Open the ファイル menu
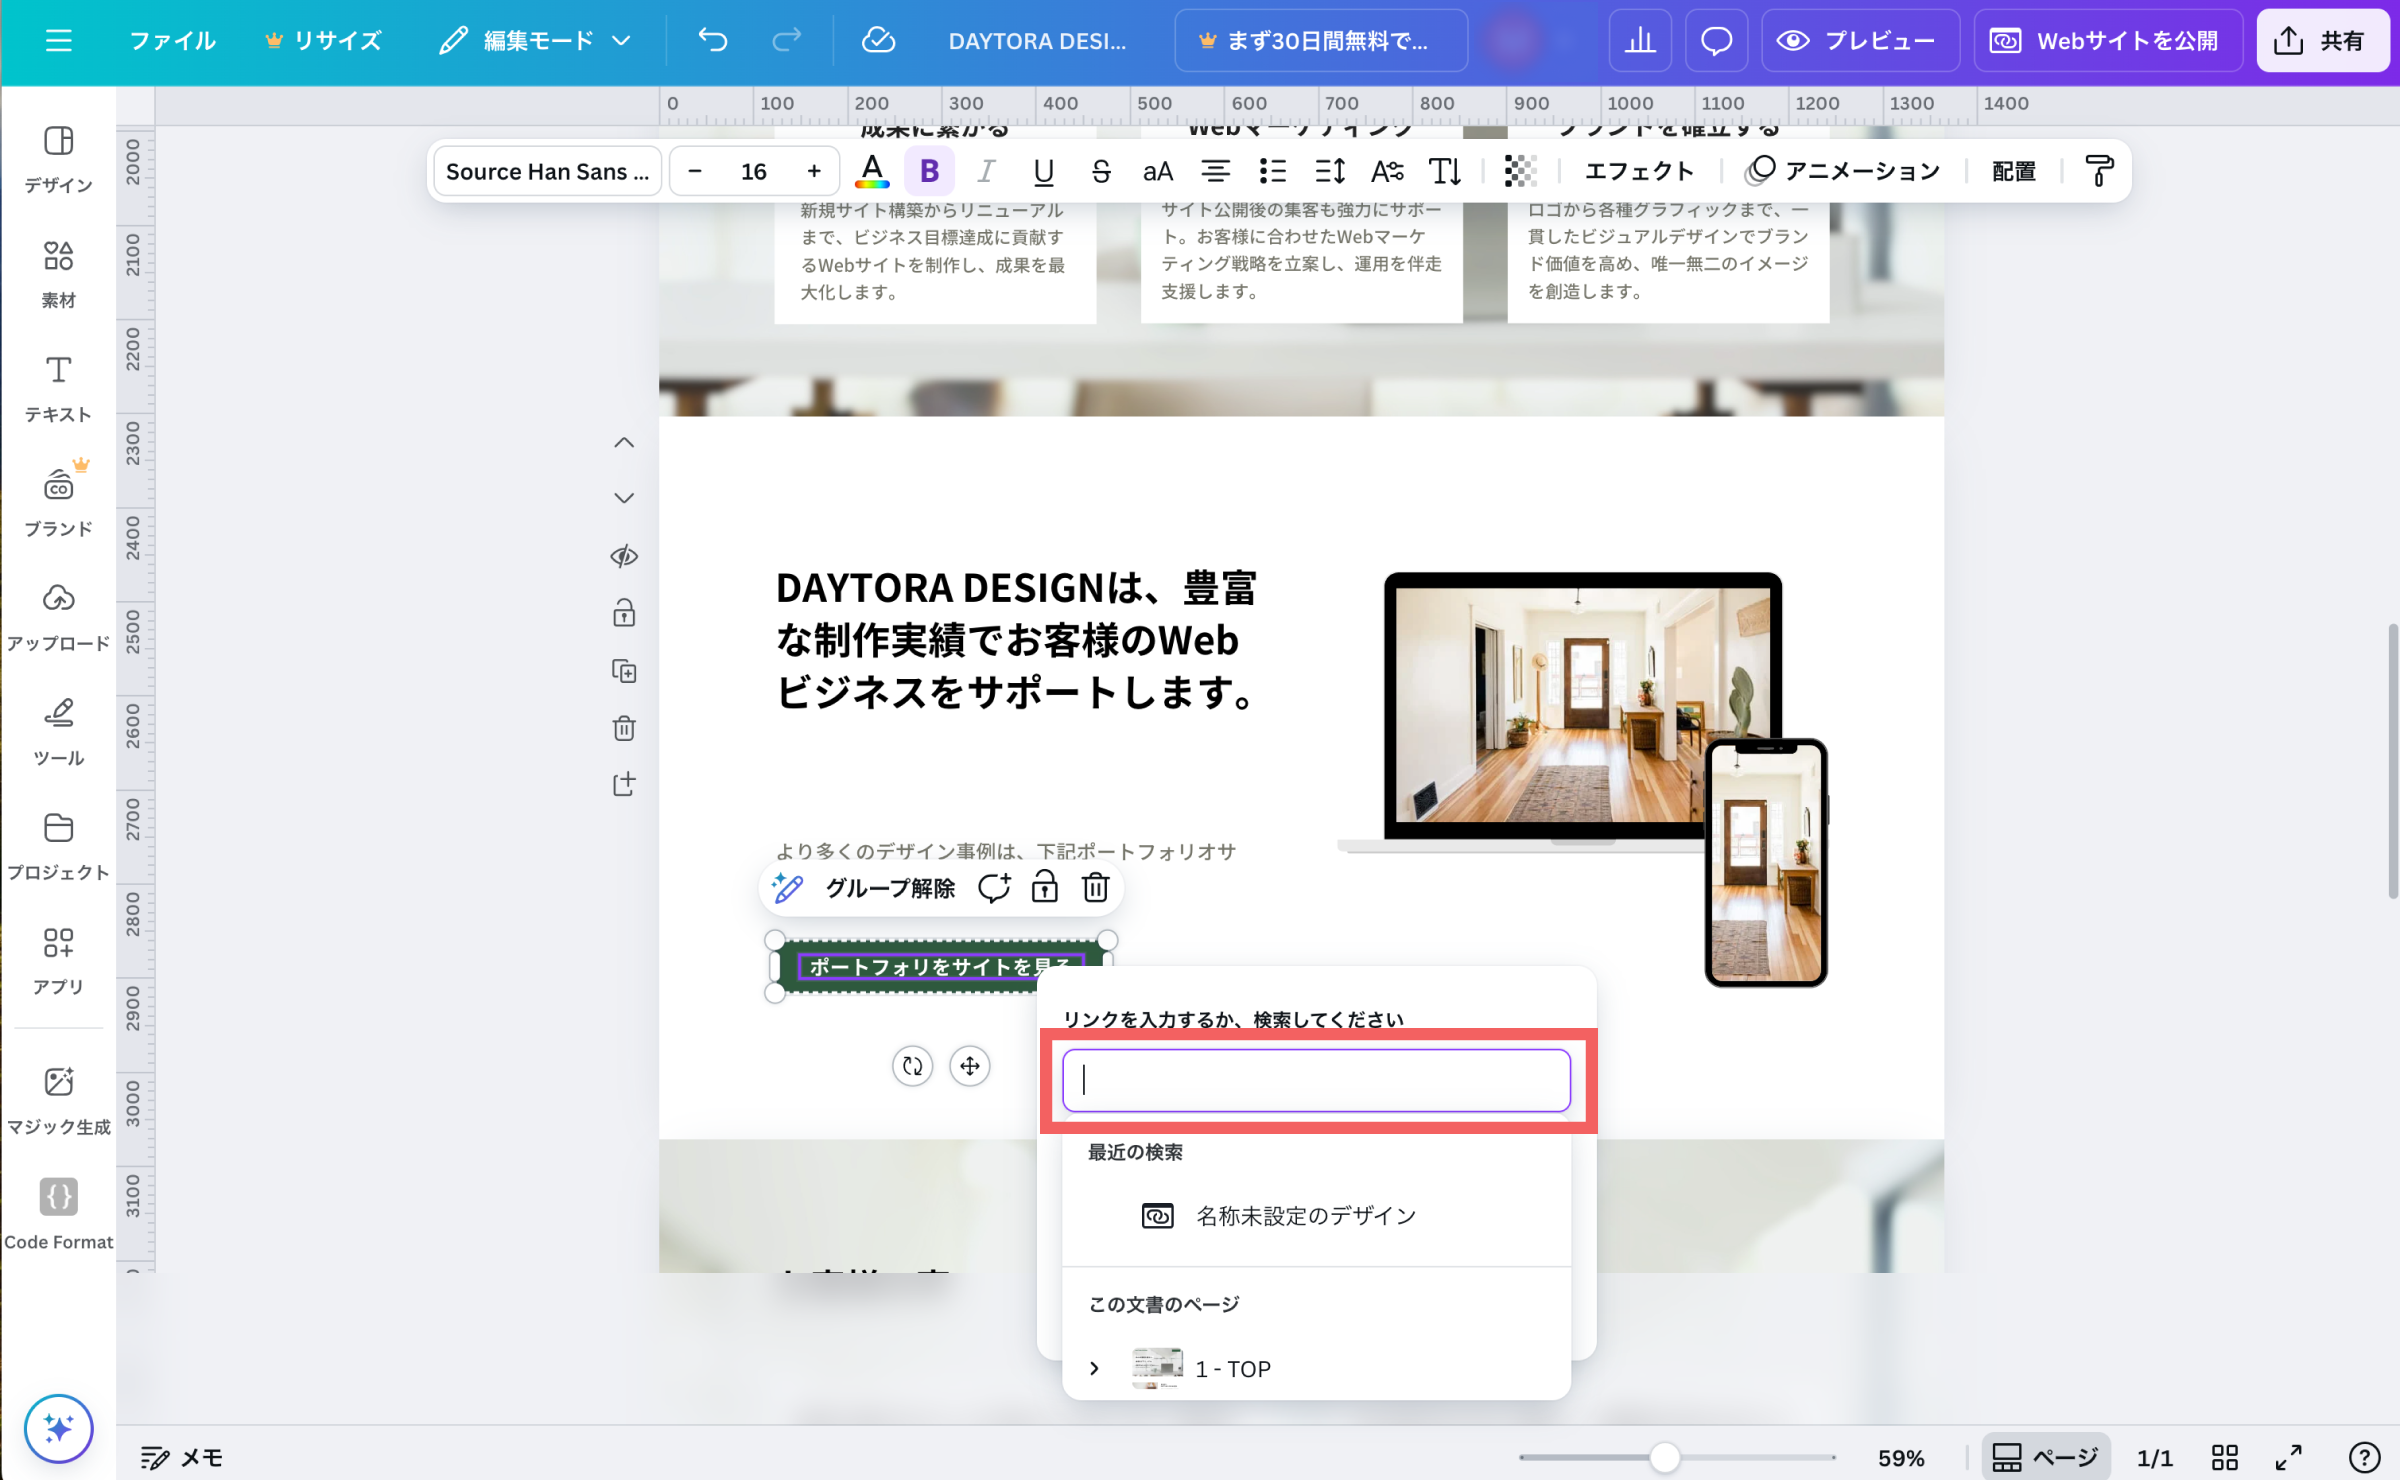The height and width of the screenshot is (1480, 2400). tap(172, 40)
